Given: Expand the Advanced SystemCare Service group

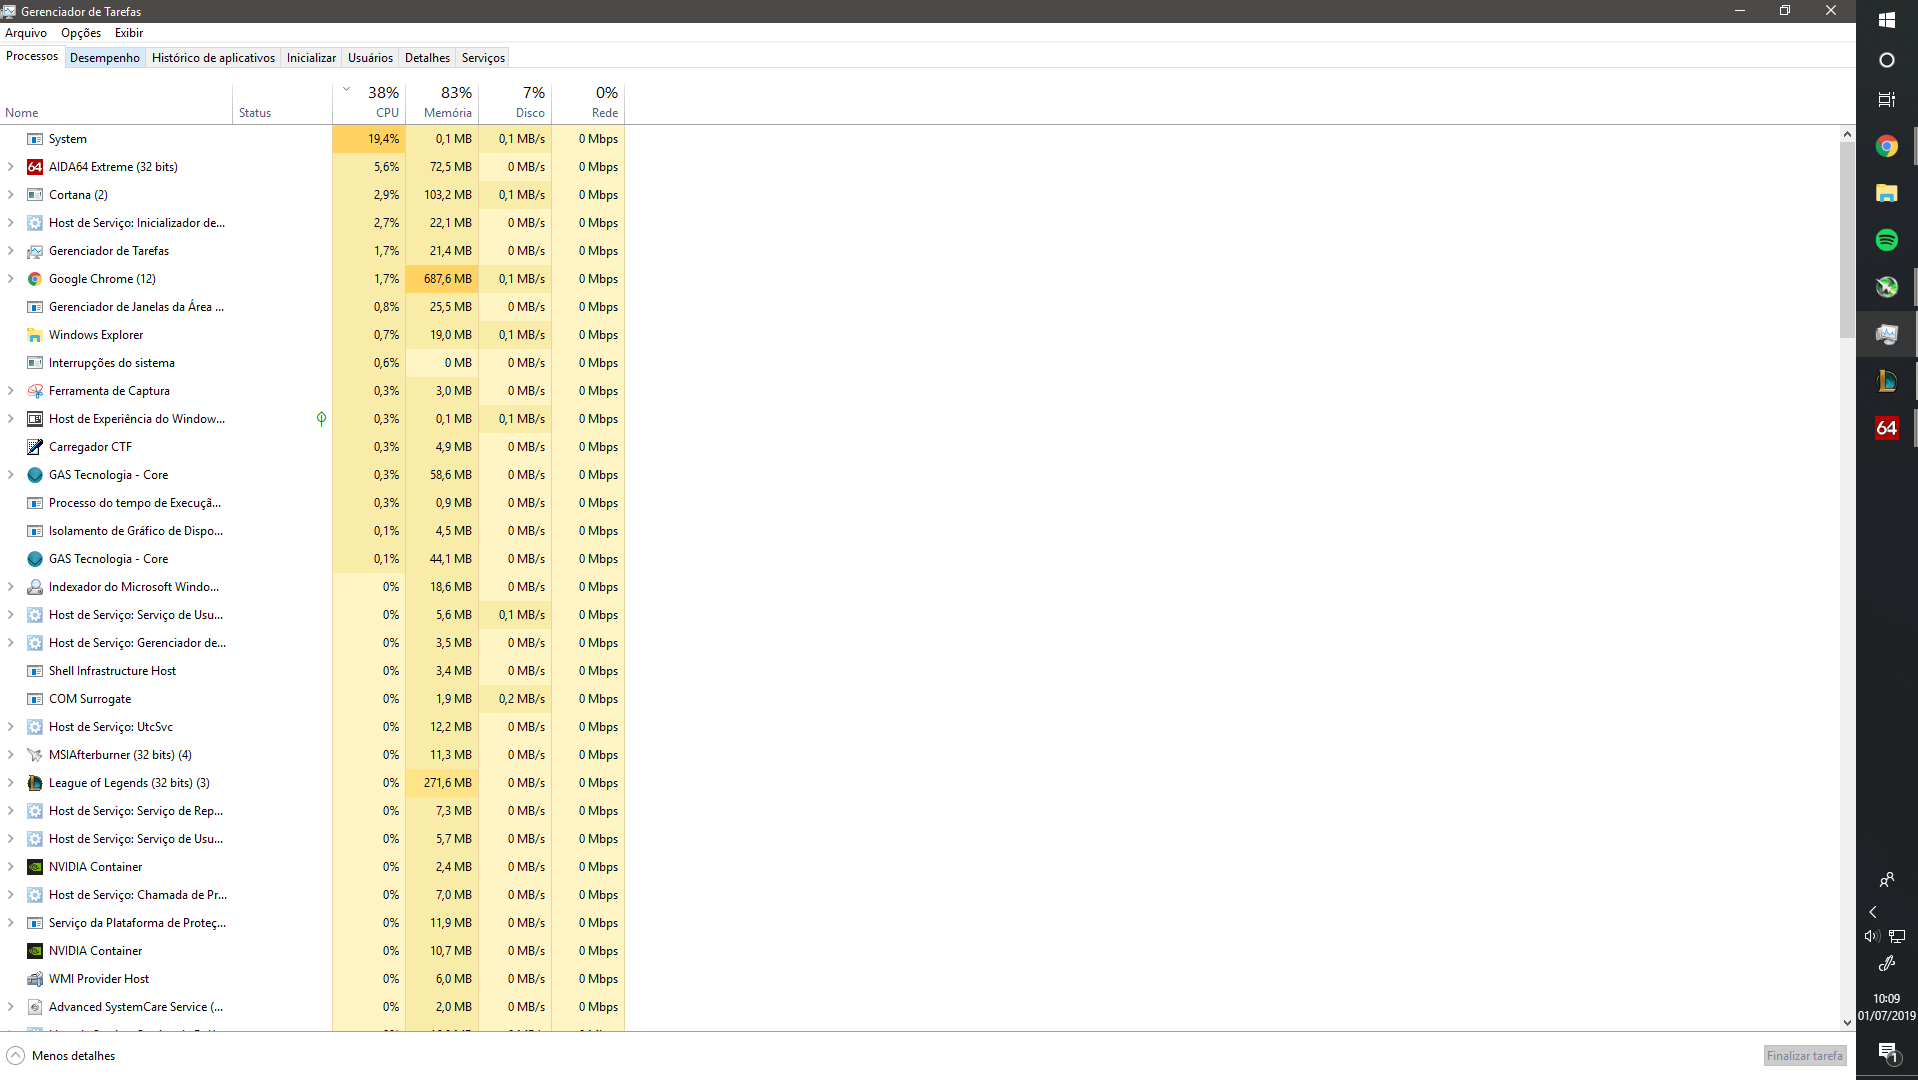Looking at the screenshot, I should pos(11,1007).
